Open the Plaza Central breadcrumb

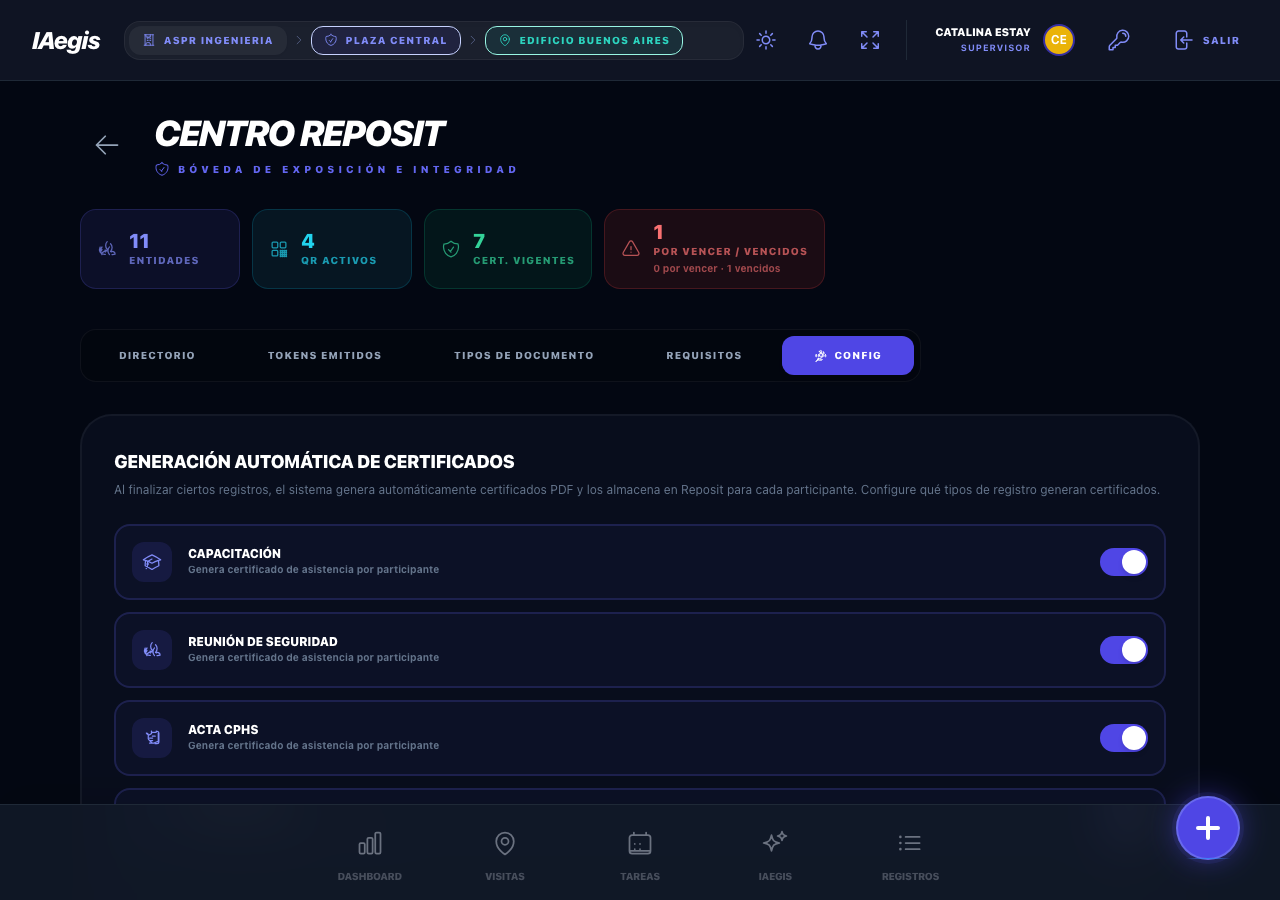tap(386, 40)
